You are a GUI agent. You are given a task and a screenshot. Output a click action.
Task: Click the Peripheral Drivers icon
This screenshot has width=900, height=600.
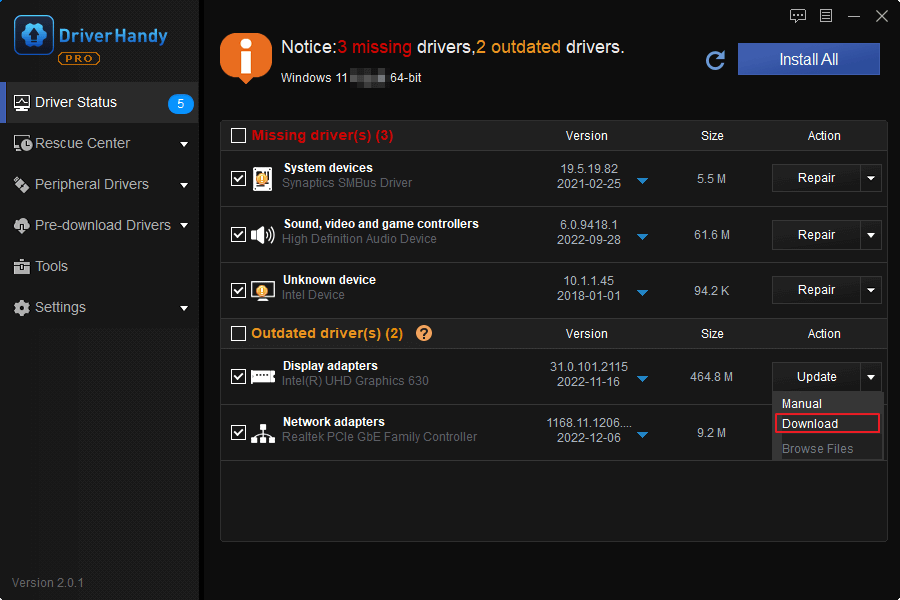[22, 184]
